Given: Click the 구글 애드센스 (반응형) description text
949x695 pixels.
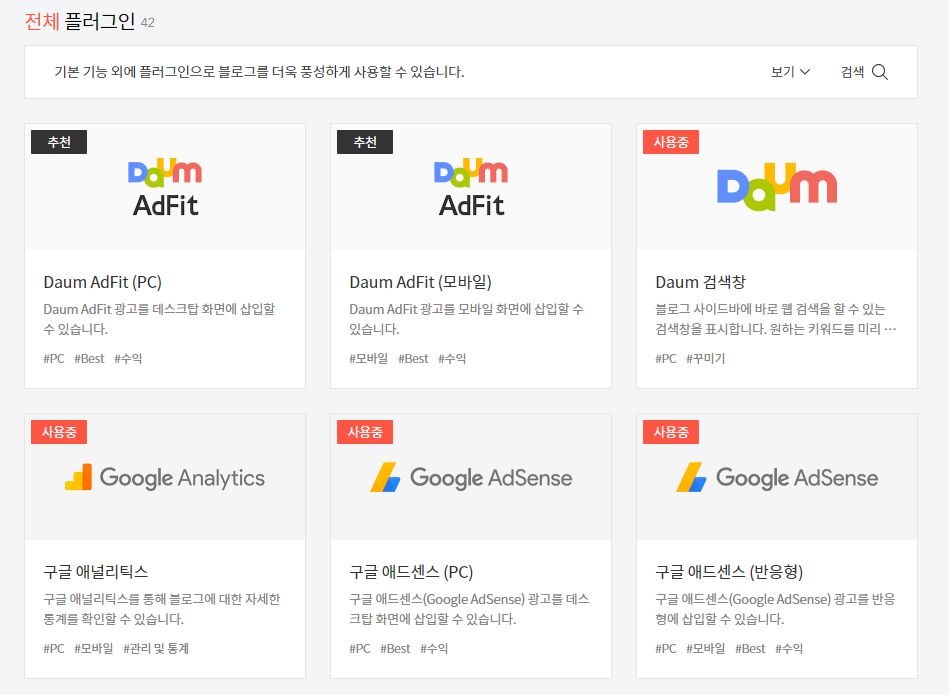Looking at the screenshot, I should click(775, 609).
